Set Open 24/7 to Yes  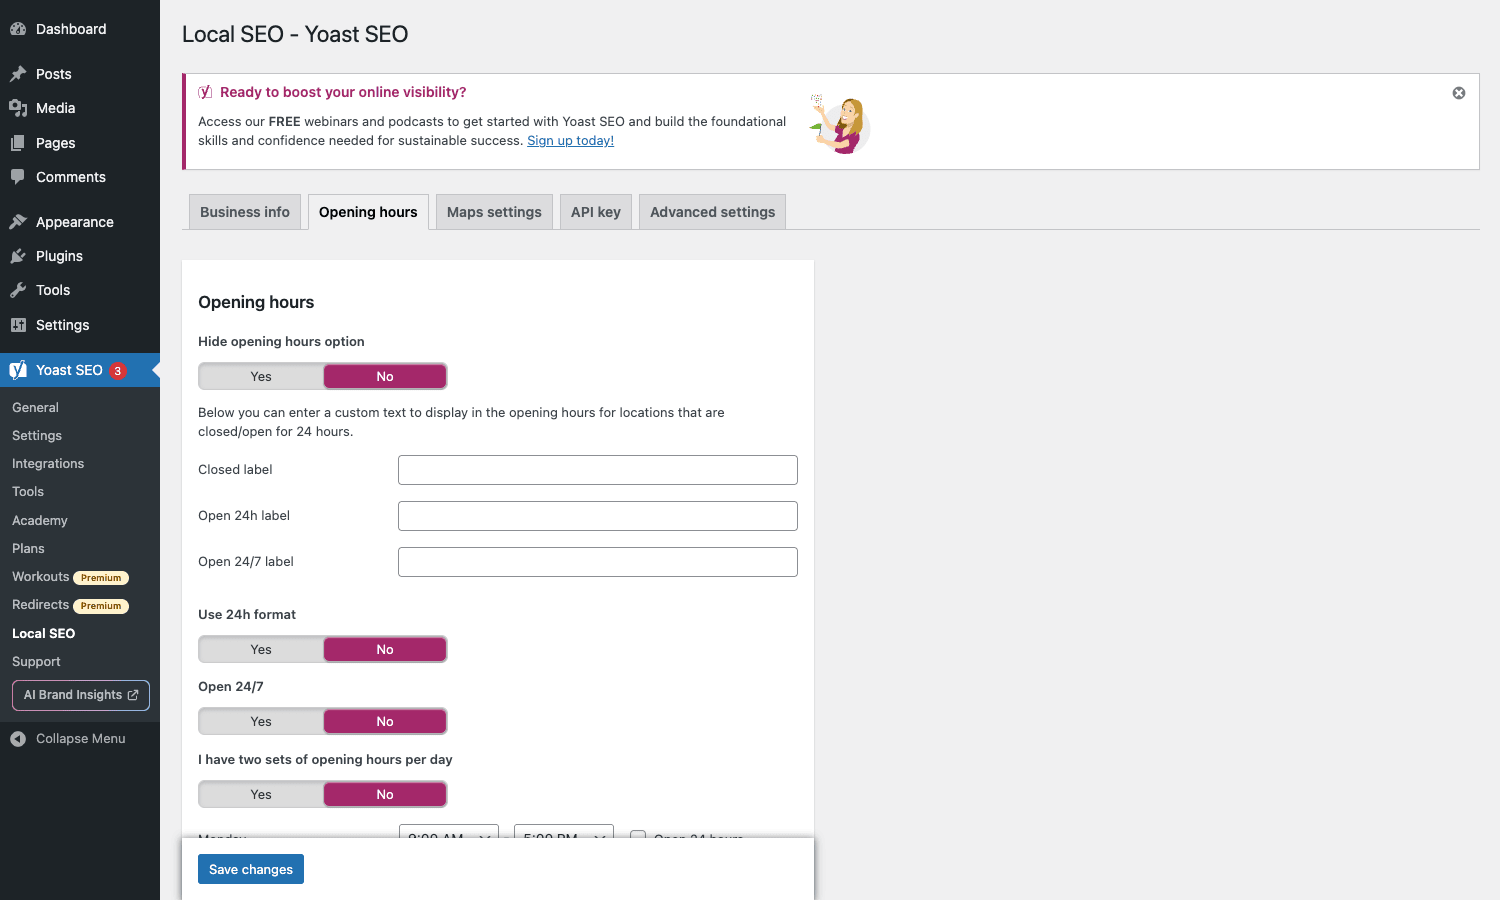coord(261,721)
